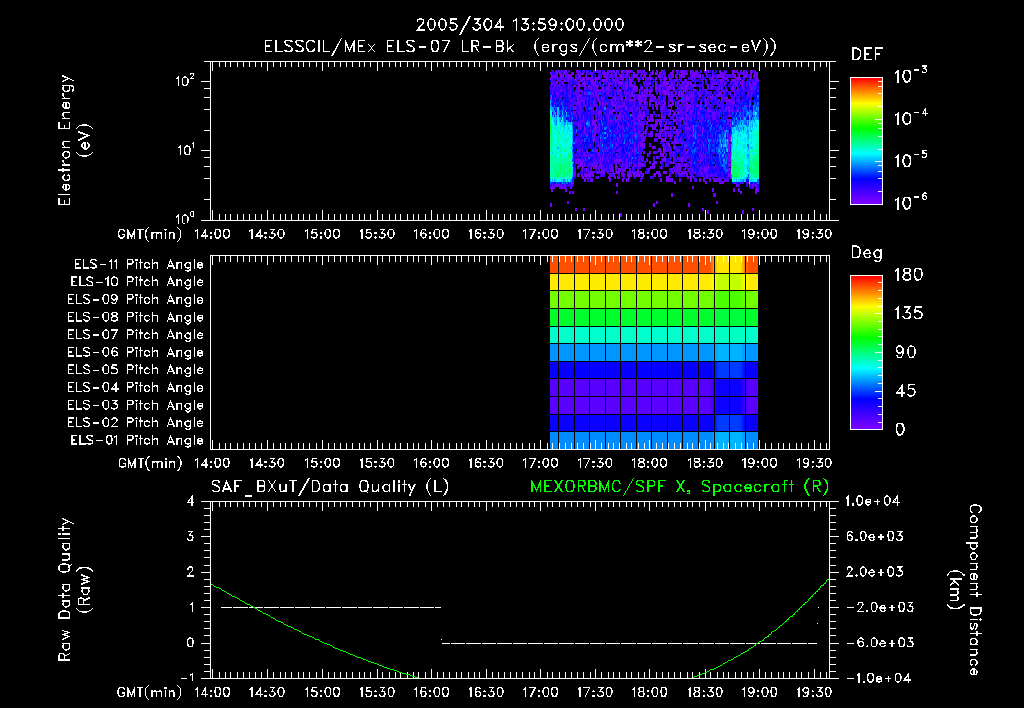Click the timestamp title 2005/304 13:59:00.000

[520, 25]
